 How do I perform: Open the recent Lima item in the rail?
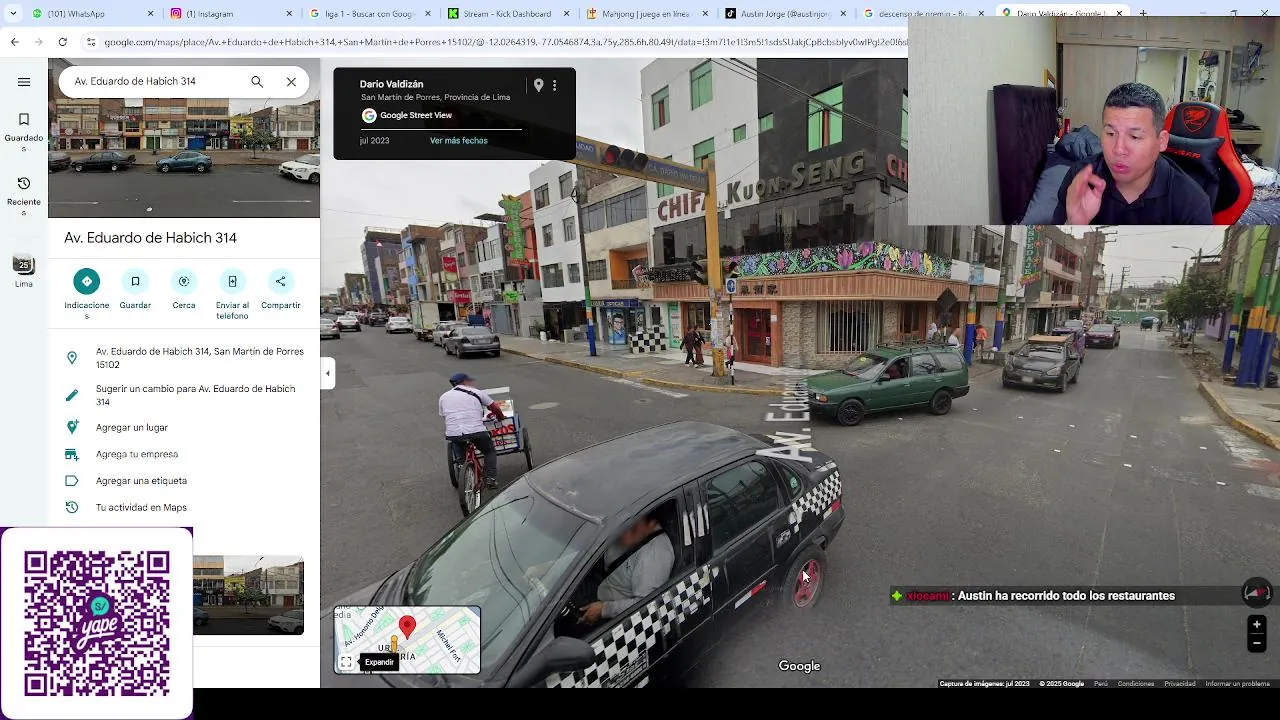pyautogui.click(x=23, y=271)
